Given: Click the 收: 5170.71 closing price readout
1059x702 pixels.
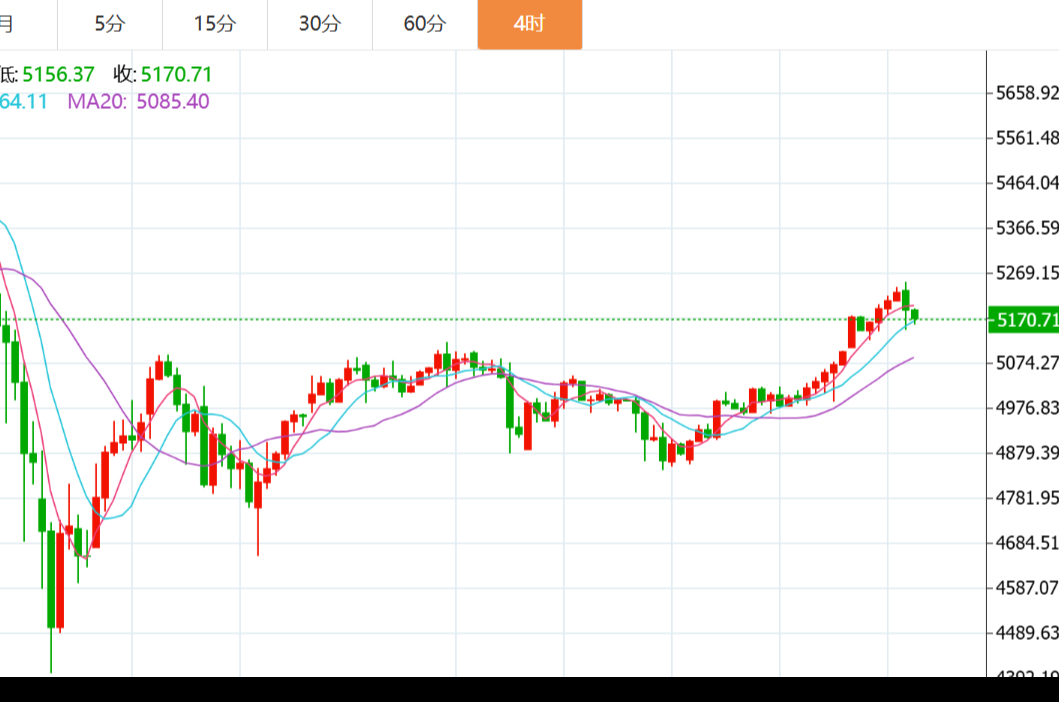Looking at the screenshot, I should (163, 74).
